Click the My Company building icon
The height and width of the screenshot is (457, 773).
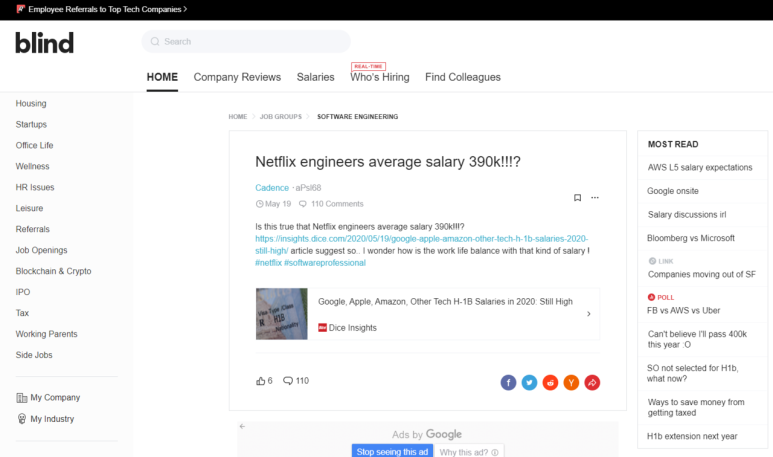click(22, 397)
